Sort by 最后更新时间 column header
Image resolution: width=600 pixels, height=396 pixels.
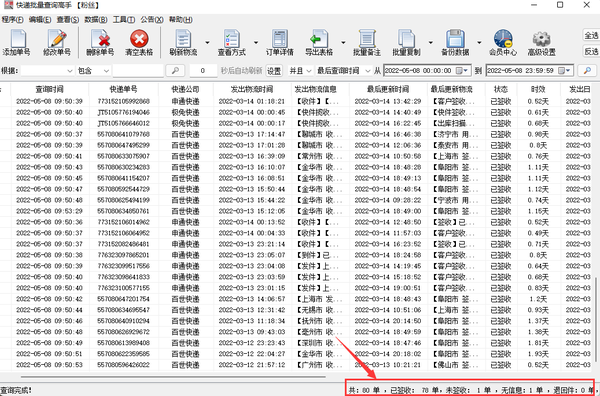tap(388, 89)
